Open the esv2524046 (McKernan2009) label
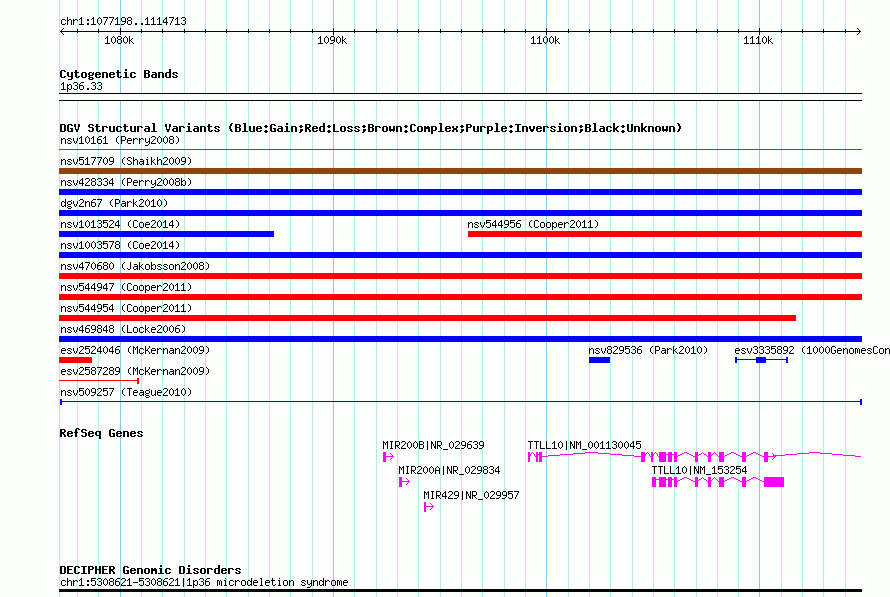Image resolution: width=890 pixels, height=597 pixels. pos(135,350)
